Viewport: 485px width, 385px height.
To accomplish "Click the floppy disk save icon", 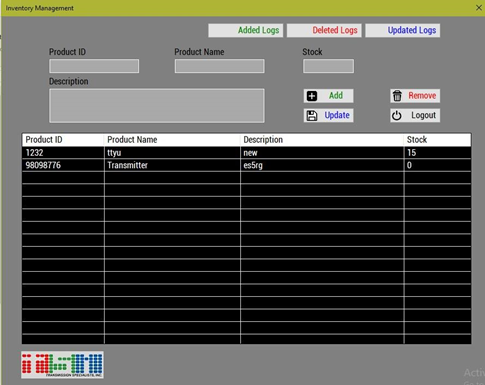I will pyautogui.click(x=312, y=116).
